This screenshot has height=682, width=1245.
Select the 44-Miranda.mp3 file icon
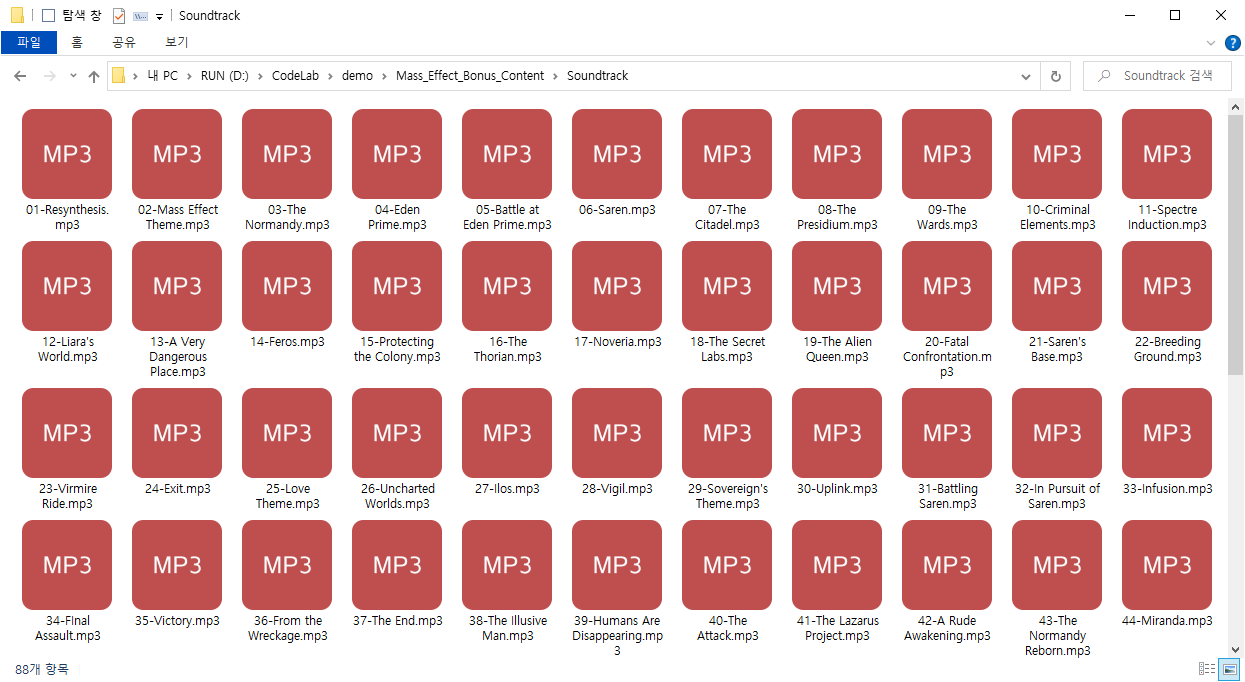click(1167, 565)
